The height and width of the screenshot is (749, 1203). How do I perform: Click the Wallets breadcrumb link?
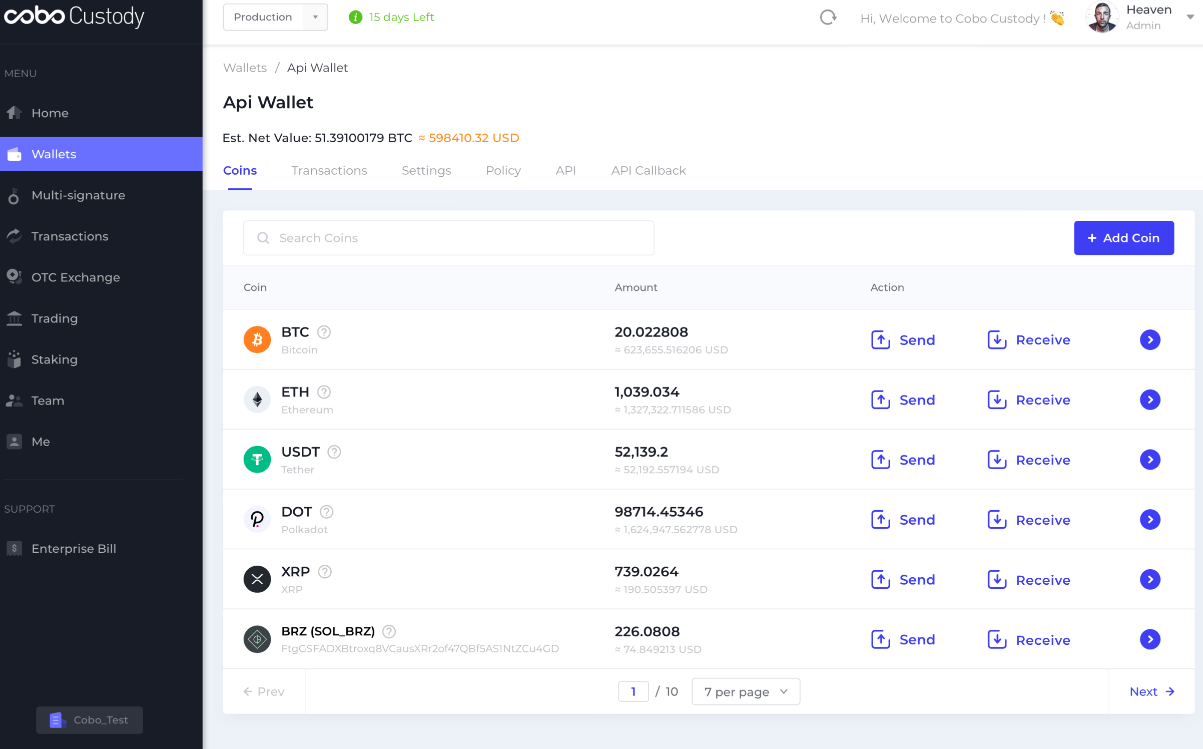[245, 68]
